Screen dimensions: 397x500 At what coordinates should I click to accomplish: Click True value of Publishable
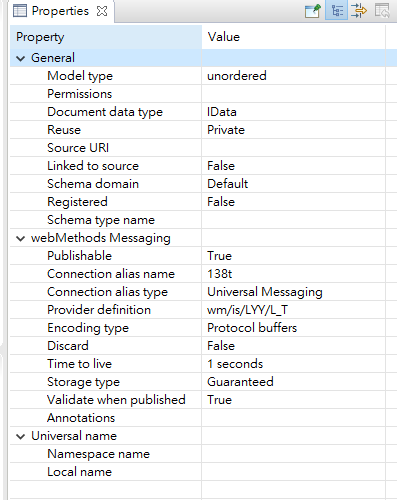[x=219, y=256]
